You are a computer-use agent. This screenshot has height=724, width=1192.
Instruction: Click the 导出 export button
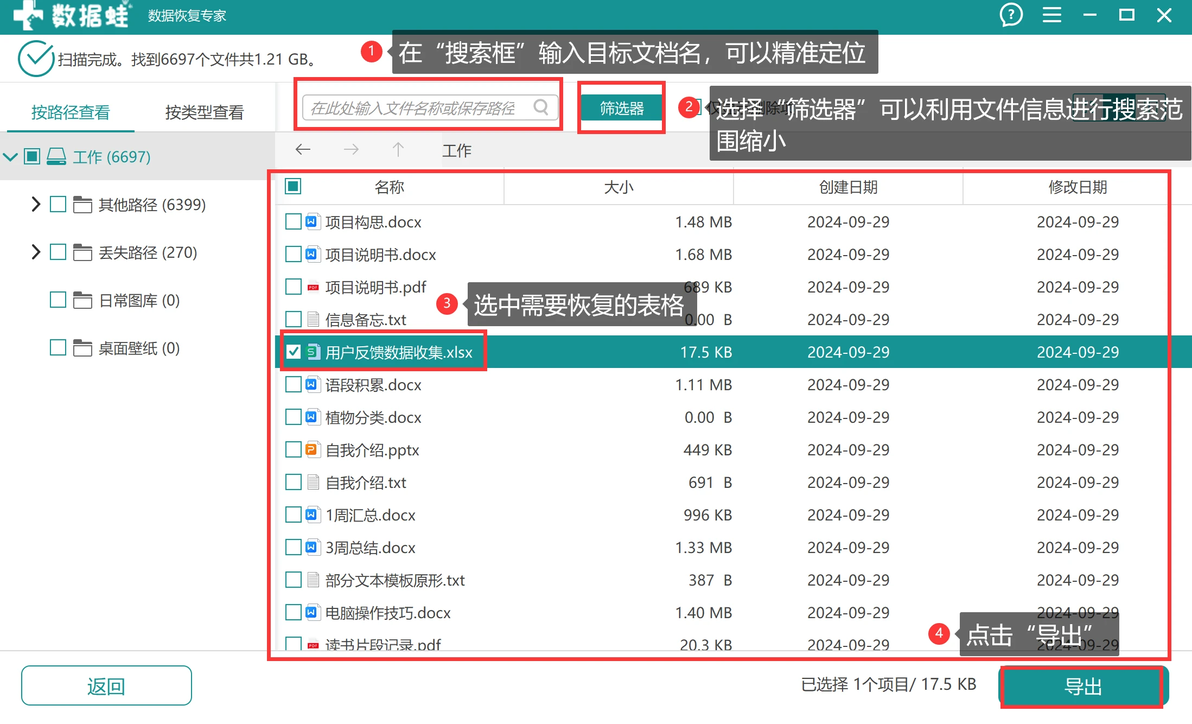(1083, 687)
